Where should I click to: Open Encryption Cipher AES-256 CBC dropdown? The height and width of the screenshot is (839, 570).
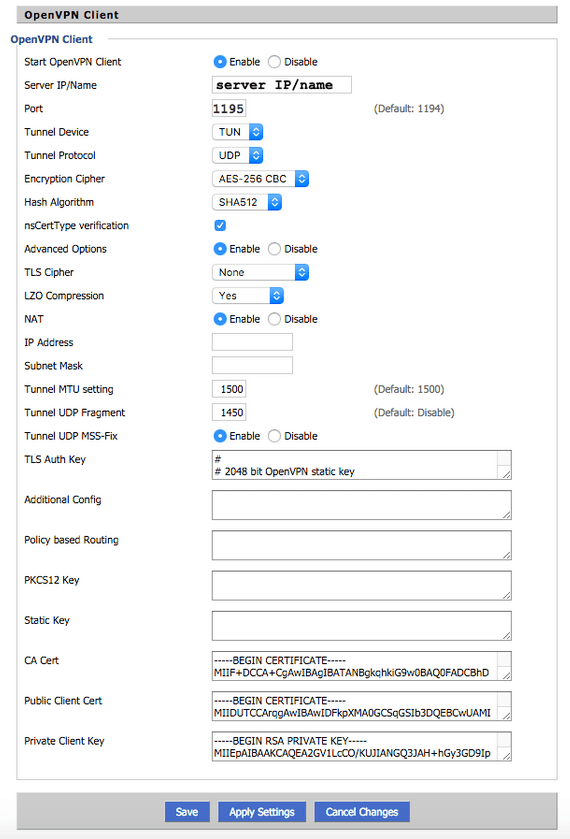click(x=261, y=179)
